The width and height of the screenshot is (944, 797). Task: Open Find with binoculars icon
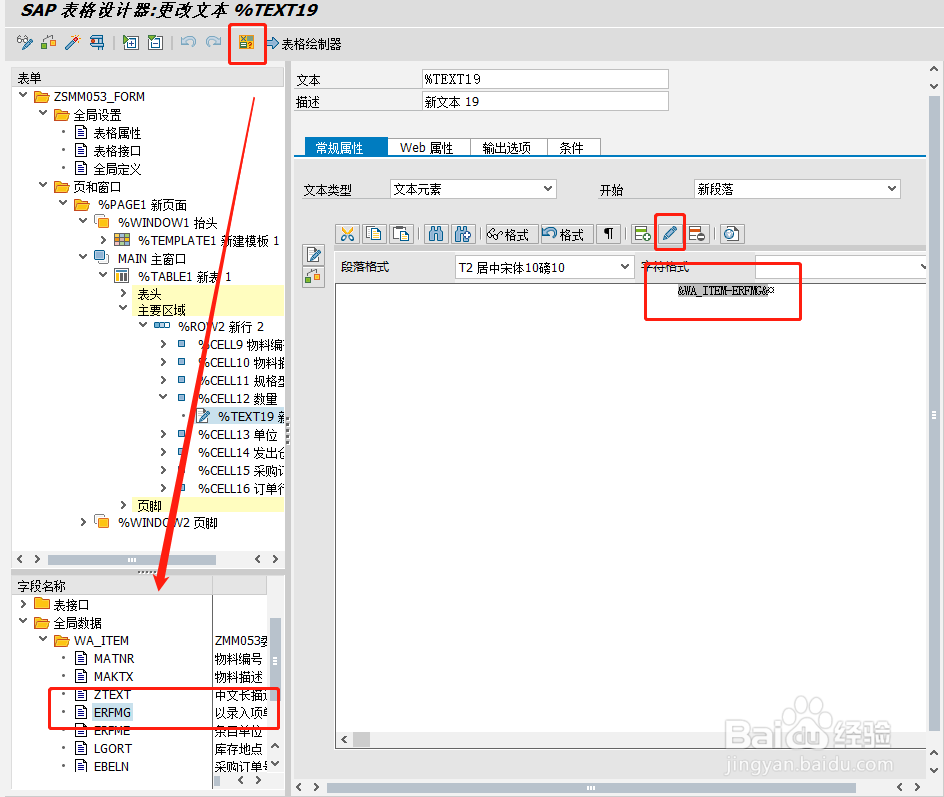(x=436, y=234)
